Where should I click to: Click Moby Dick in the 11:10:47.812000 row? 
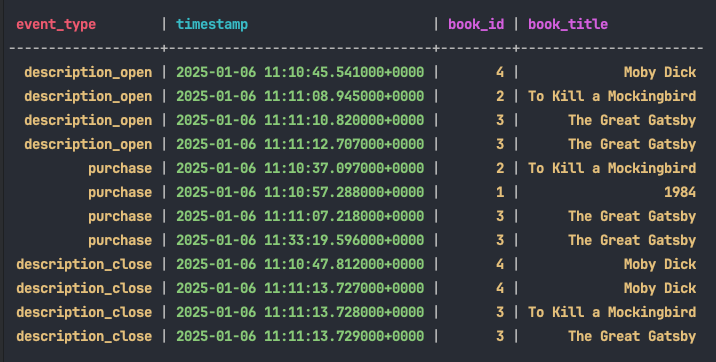[660, 264]
